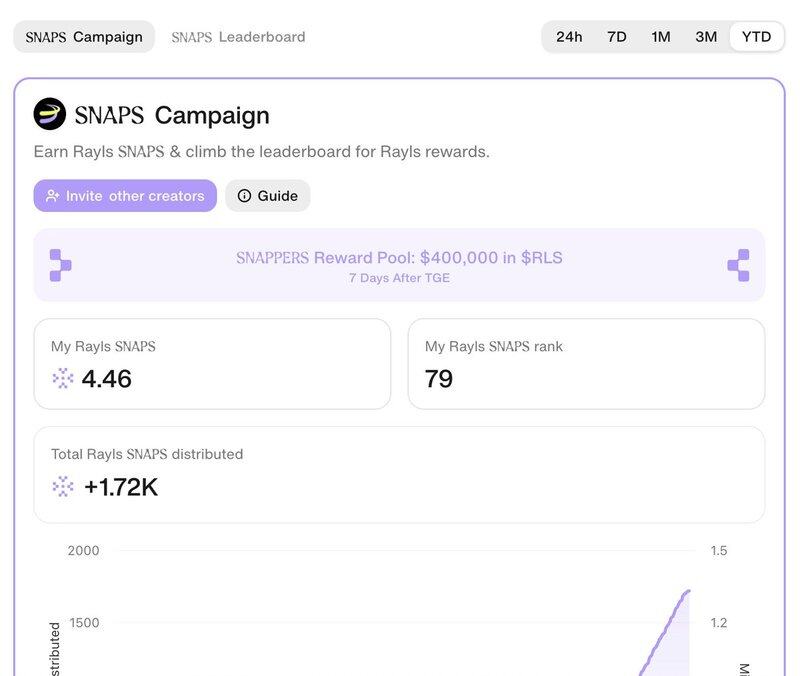
Task: Click the add-person icon in Invite button
Action: (53, 196)
